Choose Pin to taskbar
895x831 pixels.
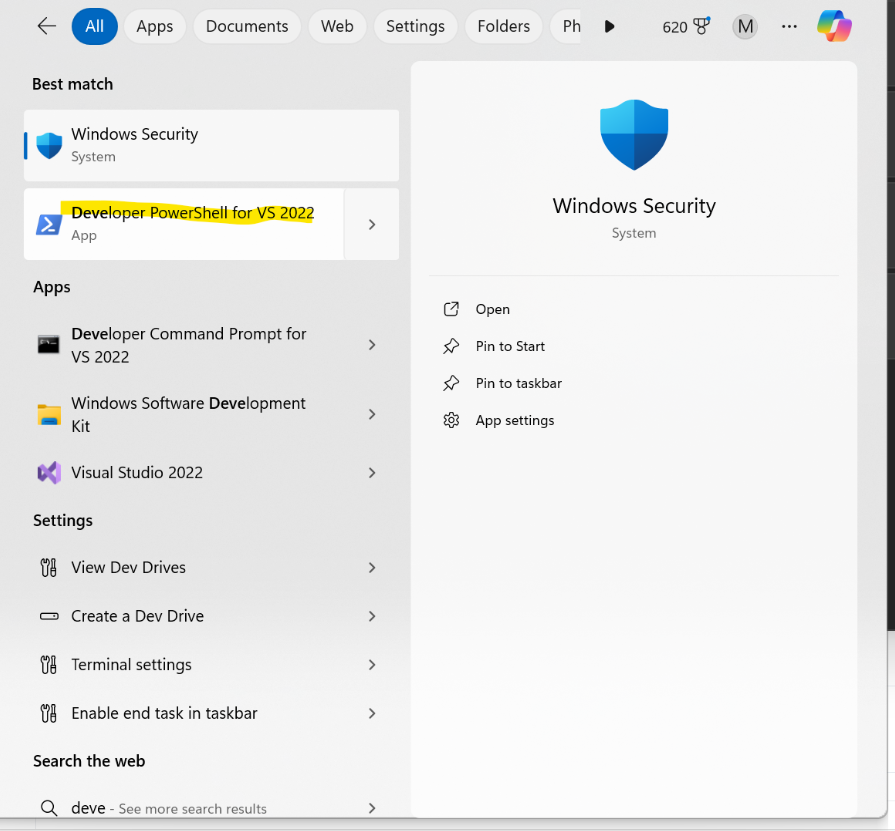pos(519,384)
